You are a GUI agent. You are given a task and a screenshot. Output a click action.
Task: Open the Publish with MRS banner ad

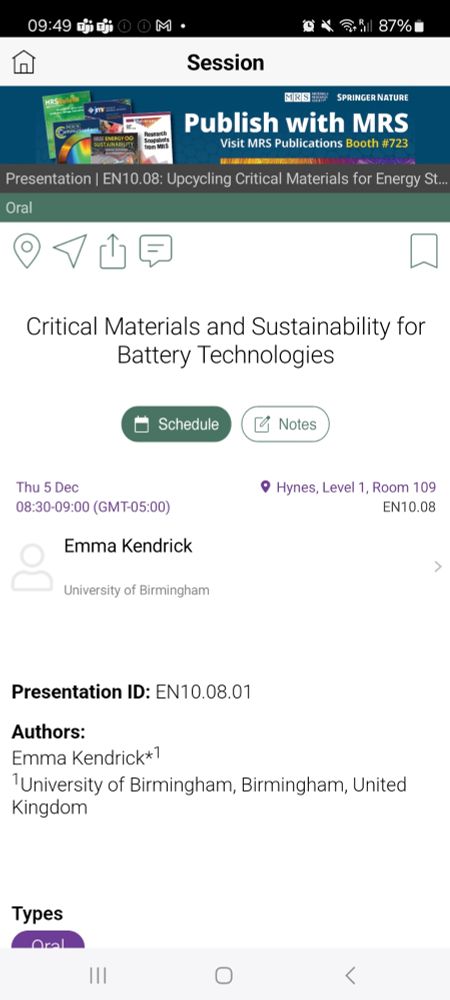tap(225, 126)
